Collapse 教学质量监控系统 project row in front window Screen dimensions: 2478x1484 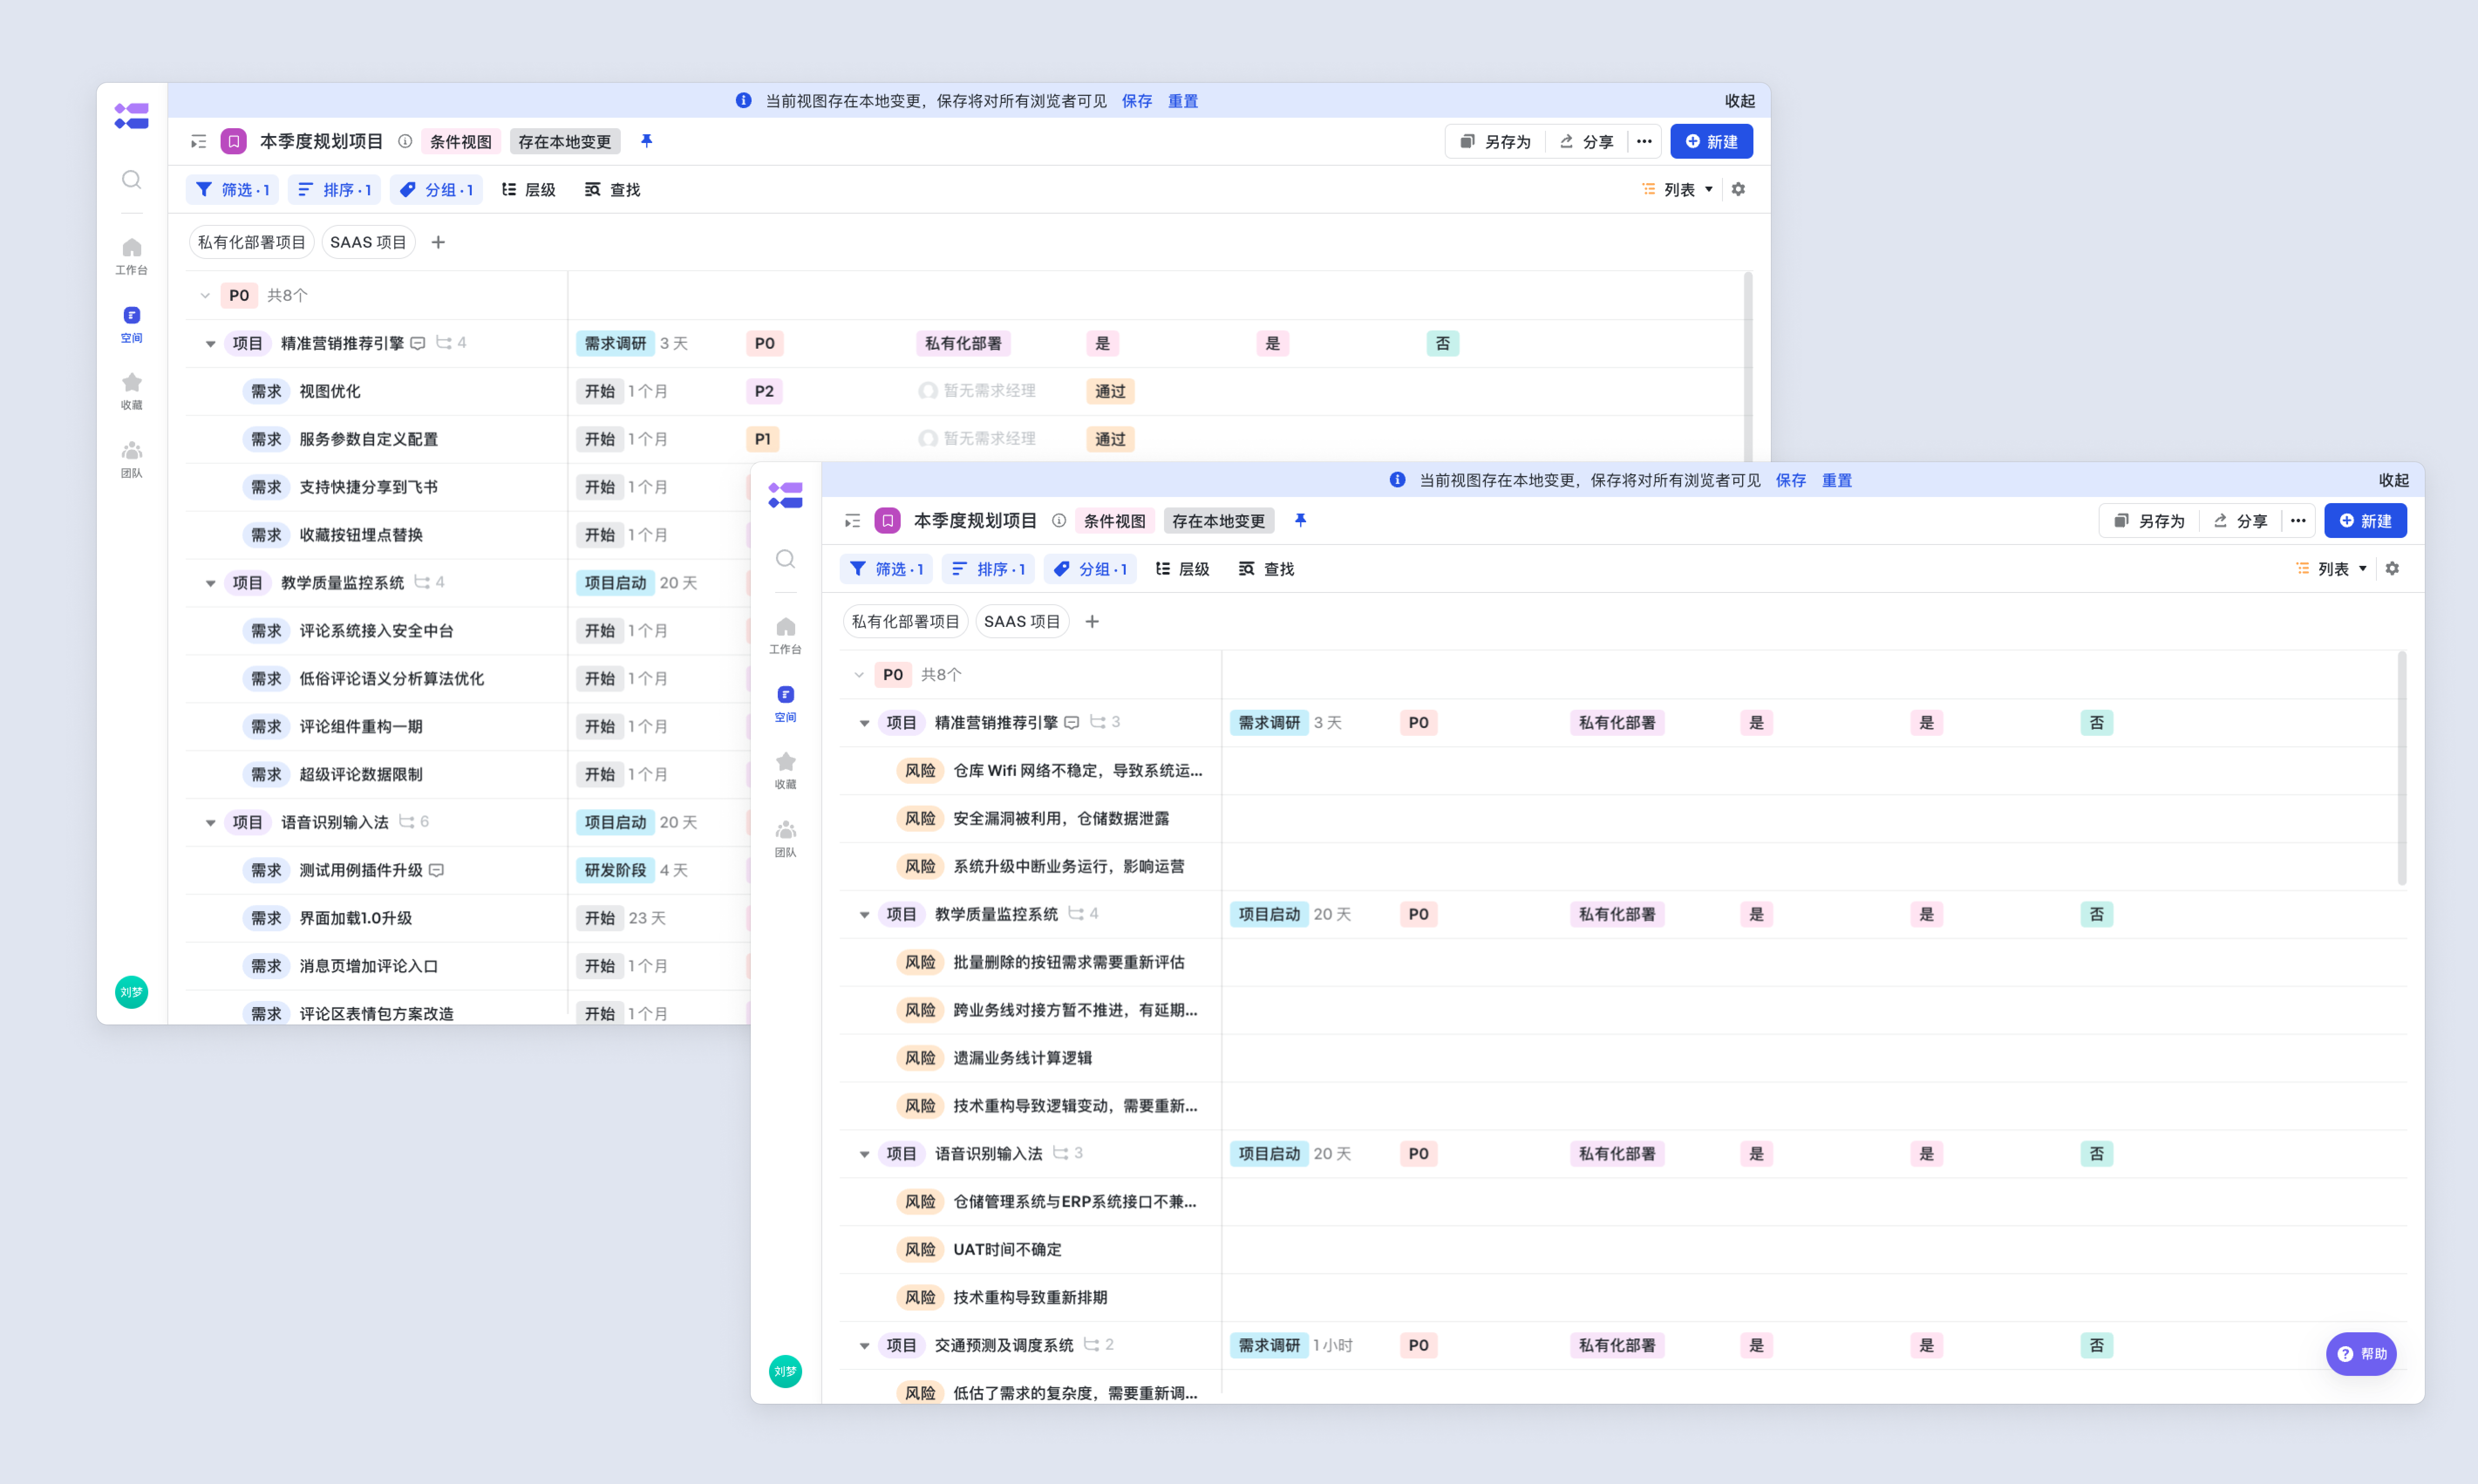[x=865, y=914]
